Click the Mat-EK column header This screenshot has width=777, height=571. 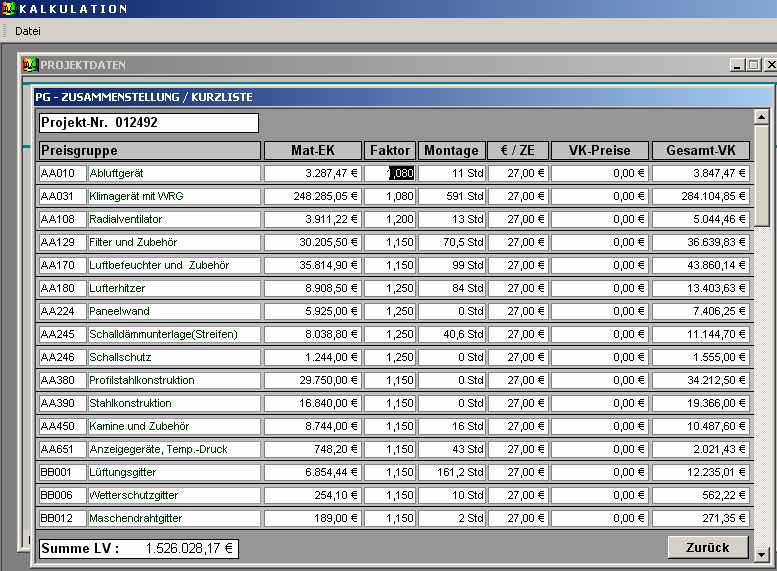pos(312,151)
